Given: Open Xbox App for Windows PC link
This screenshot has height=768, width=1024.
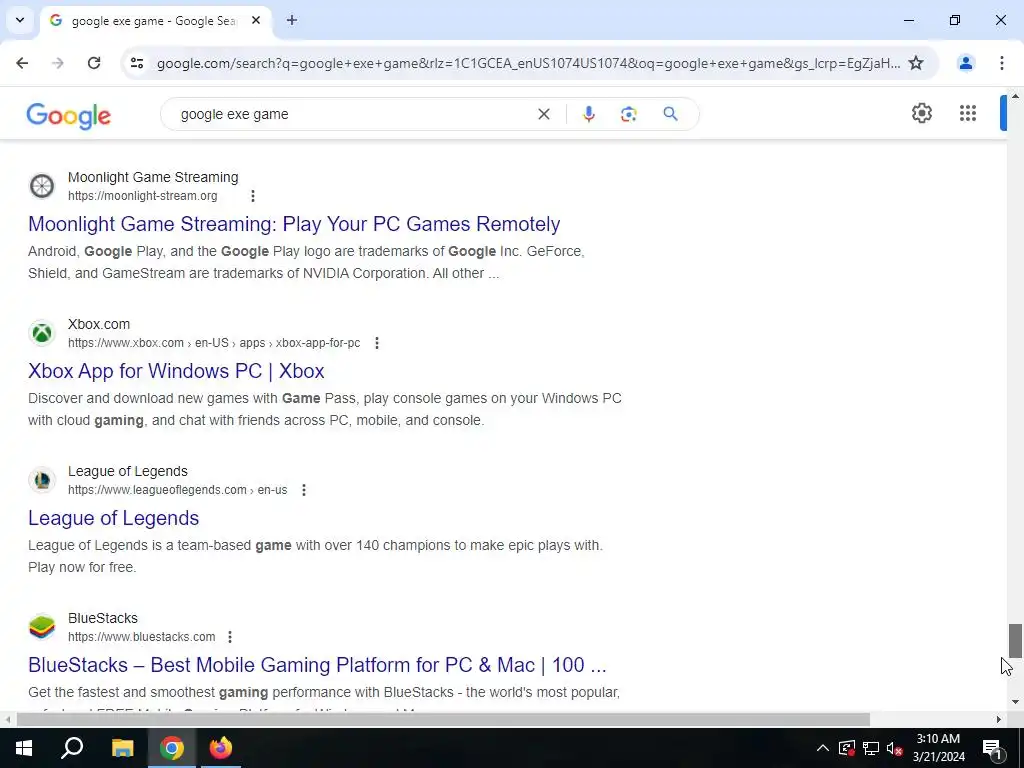Looking at the screenshot, I should (x=176, y=371).
